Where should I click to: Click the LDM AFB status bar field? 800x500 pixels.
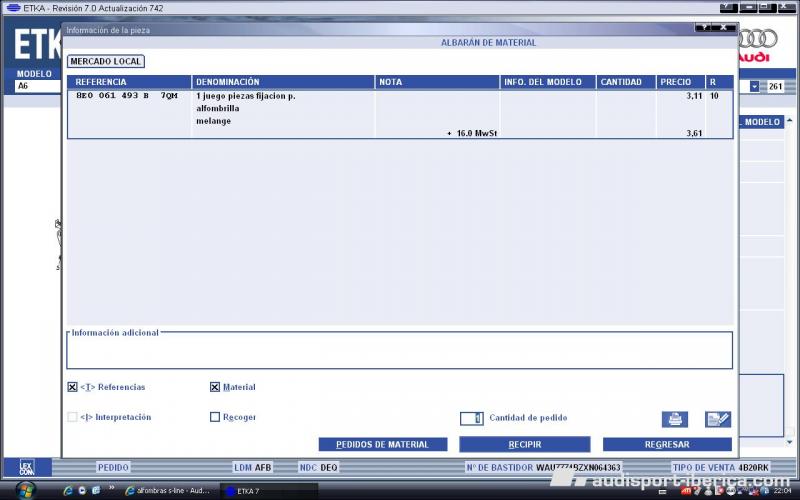click(x=253, y=467)
